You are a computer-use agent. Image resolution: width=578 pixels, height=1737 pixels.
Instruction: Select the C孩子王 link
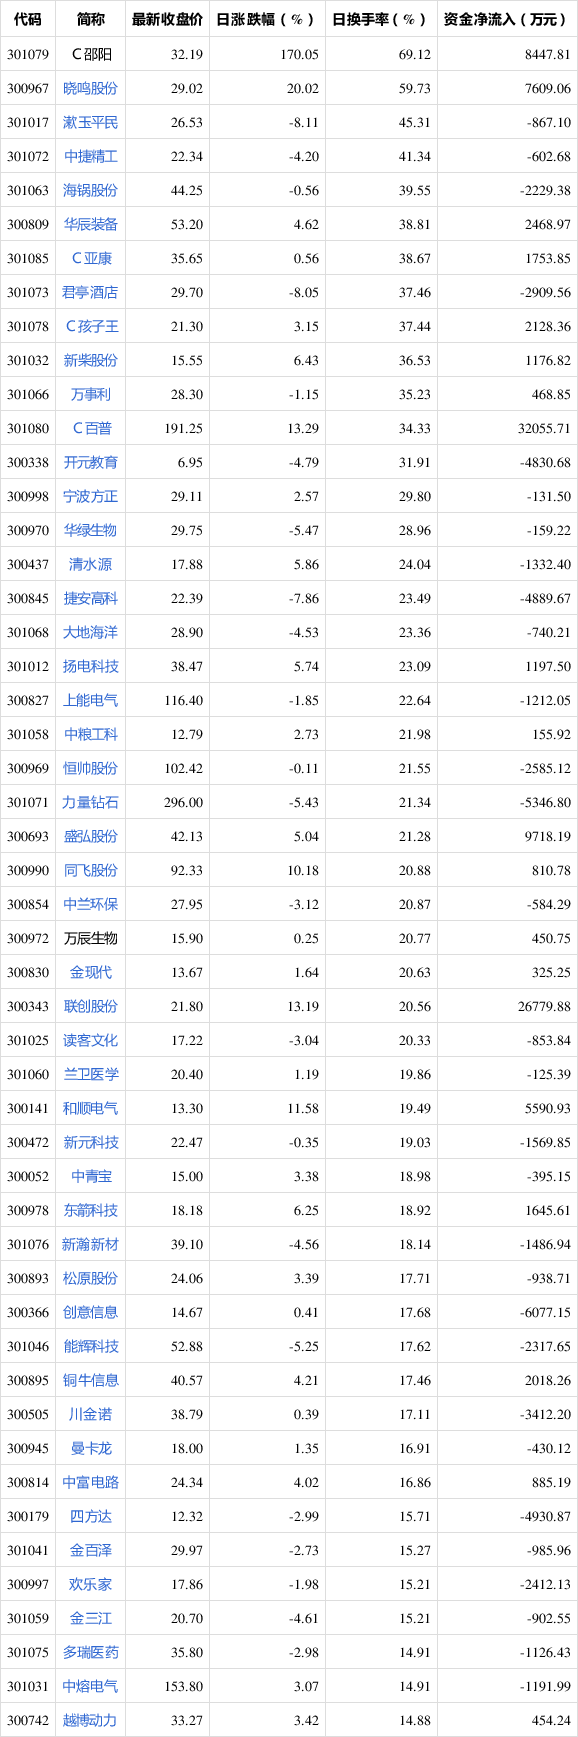point(91,326)
